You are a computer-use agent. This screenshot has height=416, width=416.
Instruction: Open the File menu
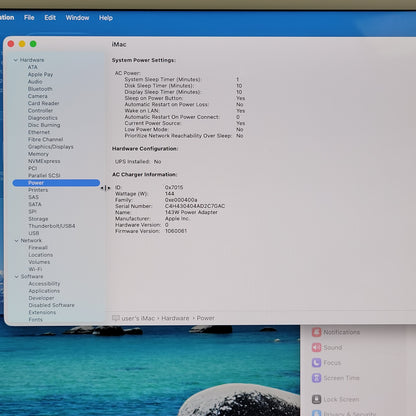click(29, 18)
